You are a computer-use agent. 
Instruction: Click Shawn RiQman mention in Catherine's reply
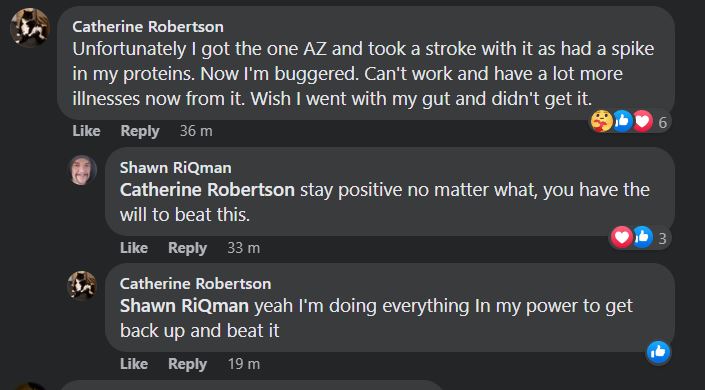tap(184, 306)
